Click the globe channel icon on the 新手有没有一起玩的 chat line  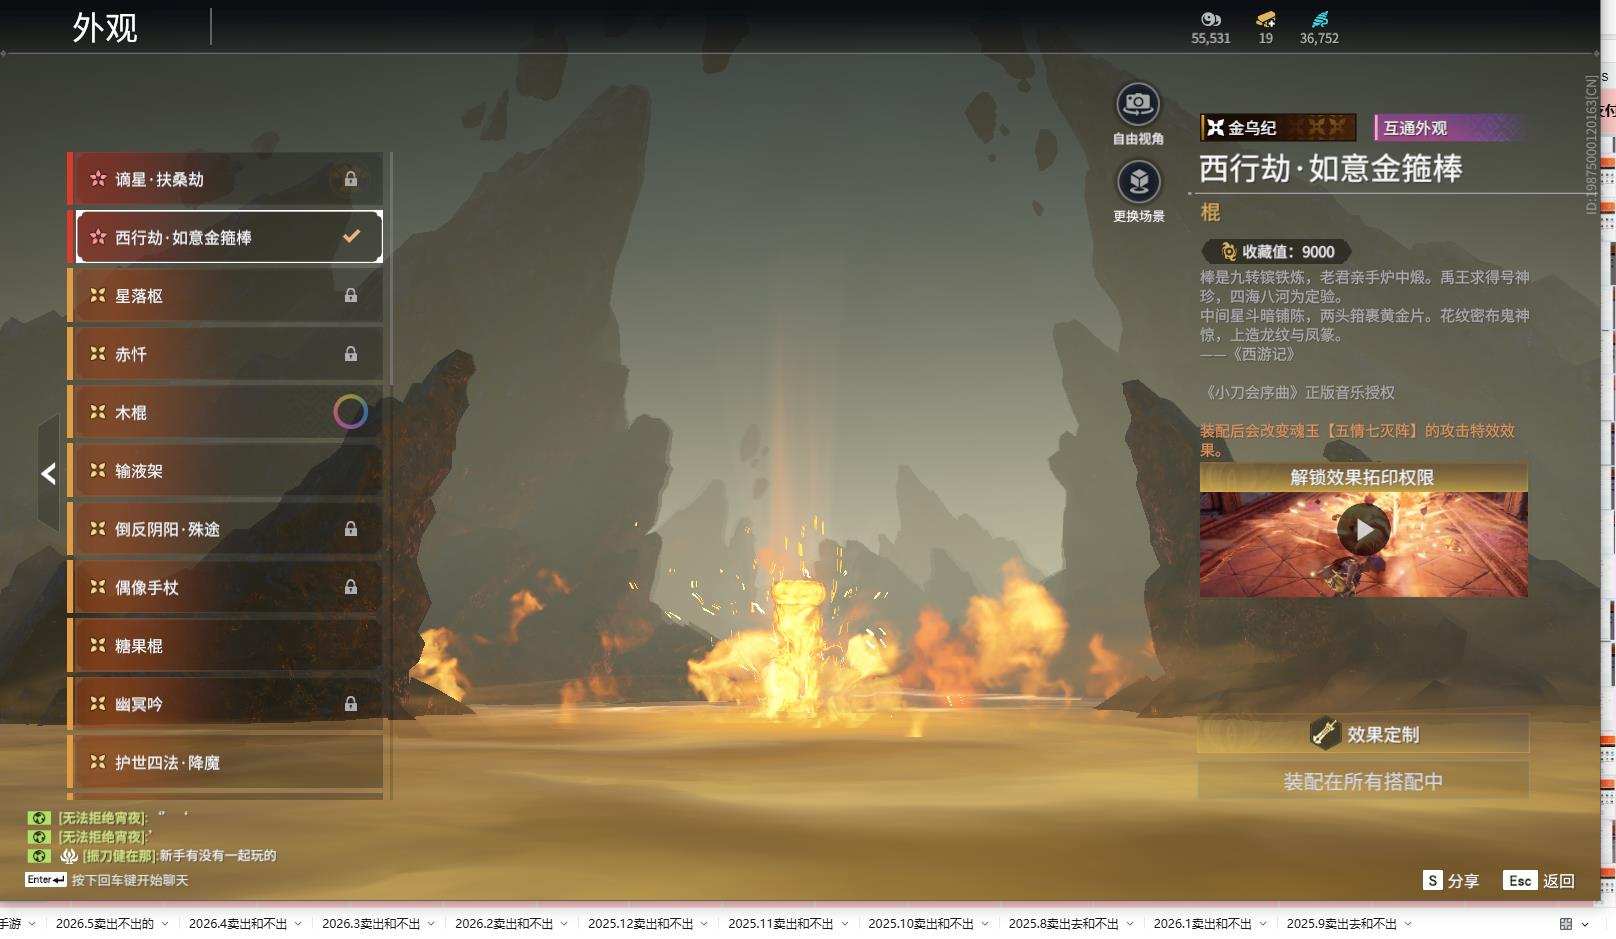(x=39, y=856)
